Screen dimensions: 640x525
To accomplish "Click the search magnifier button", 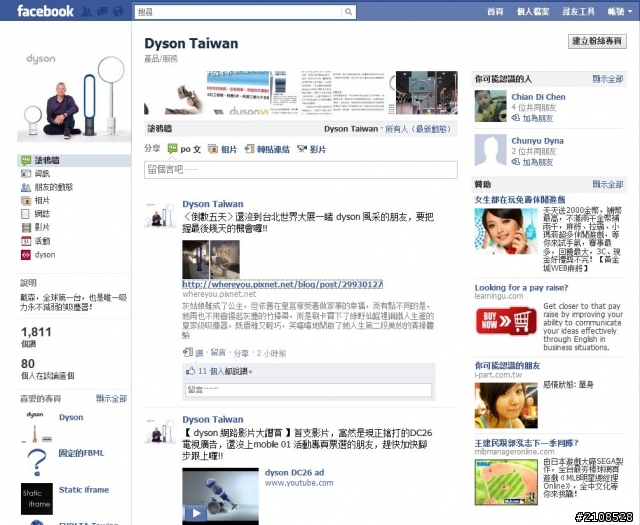I will tap(348, 12).
